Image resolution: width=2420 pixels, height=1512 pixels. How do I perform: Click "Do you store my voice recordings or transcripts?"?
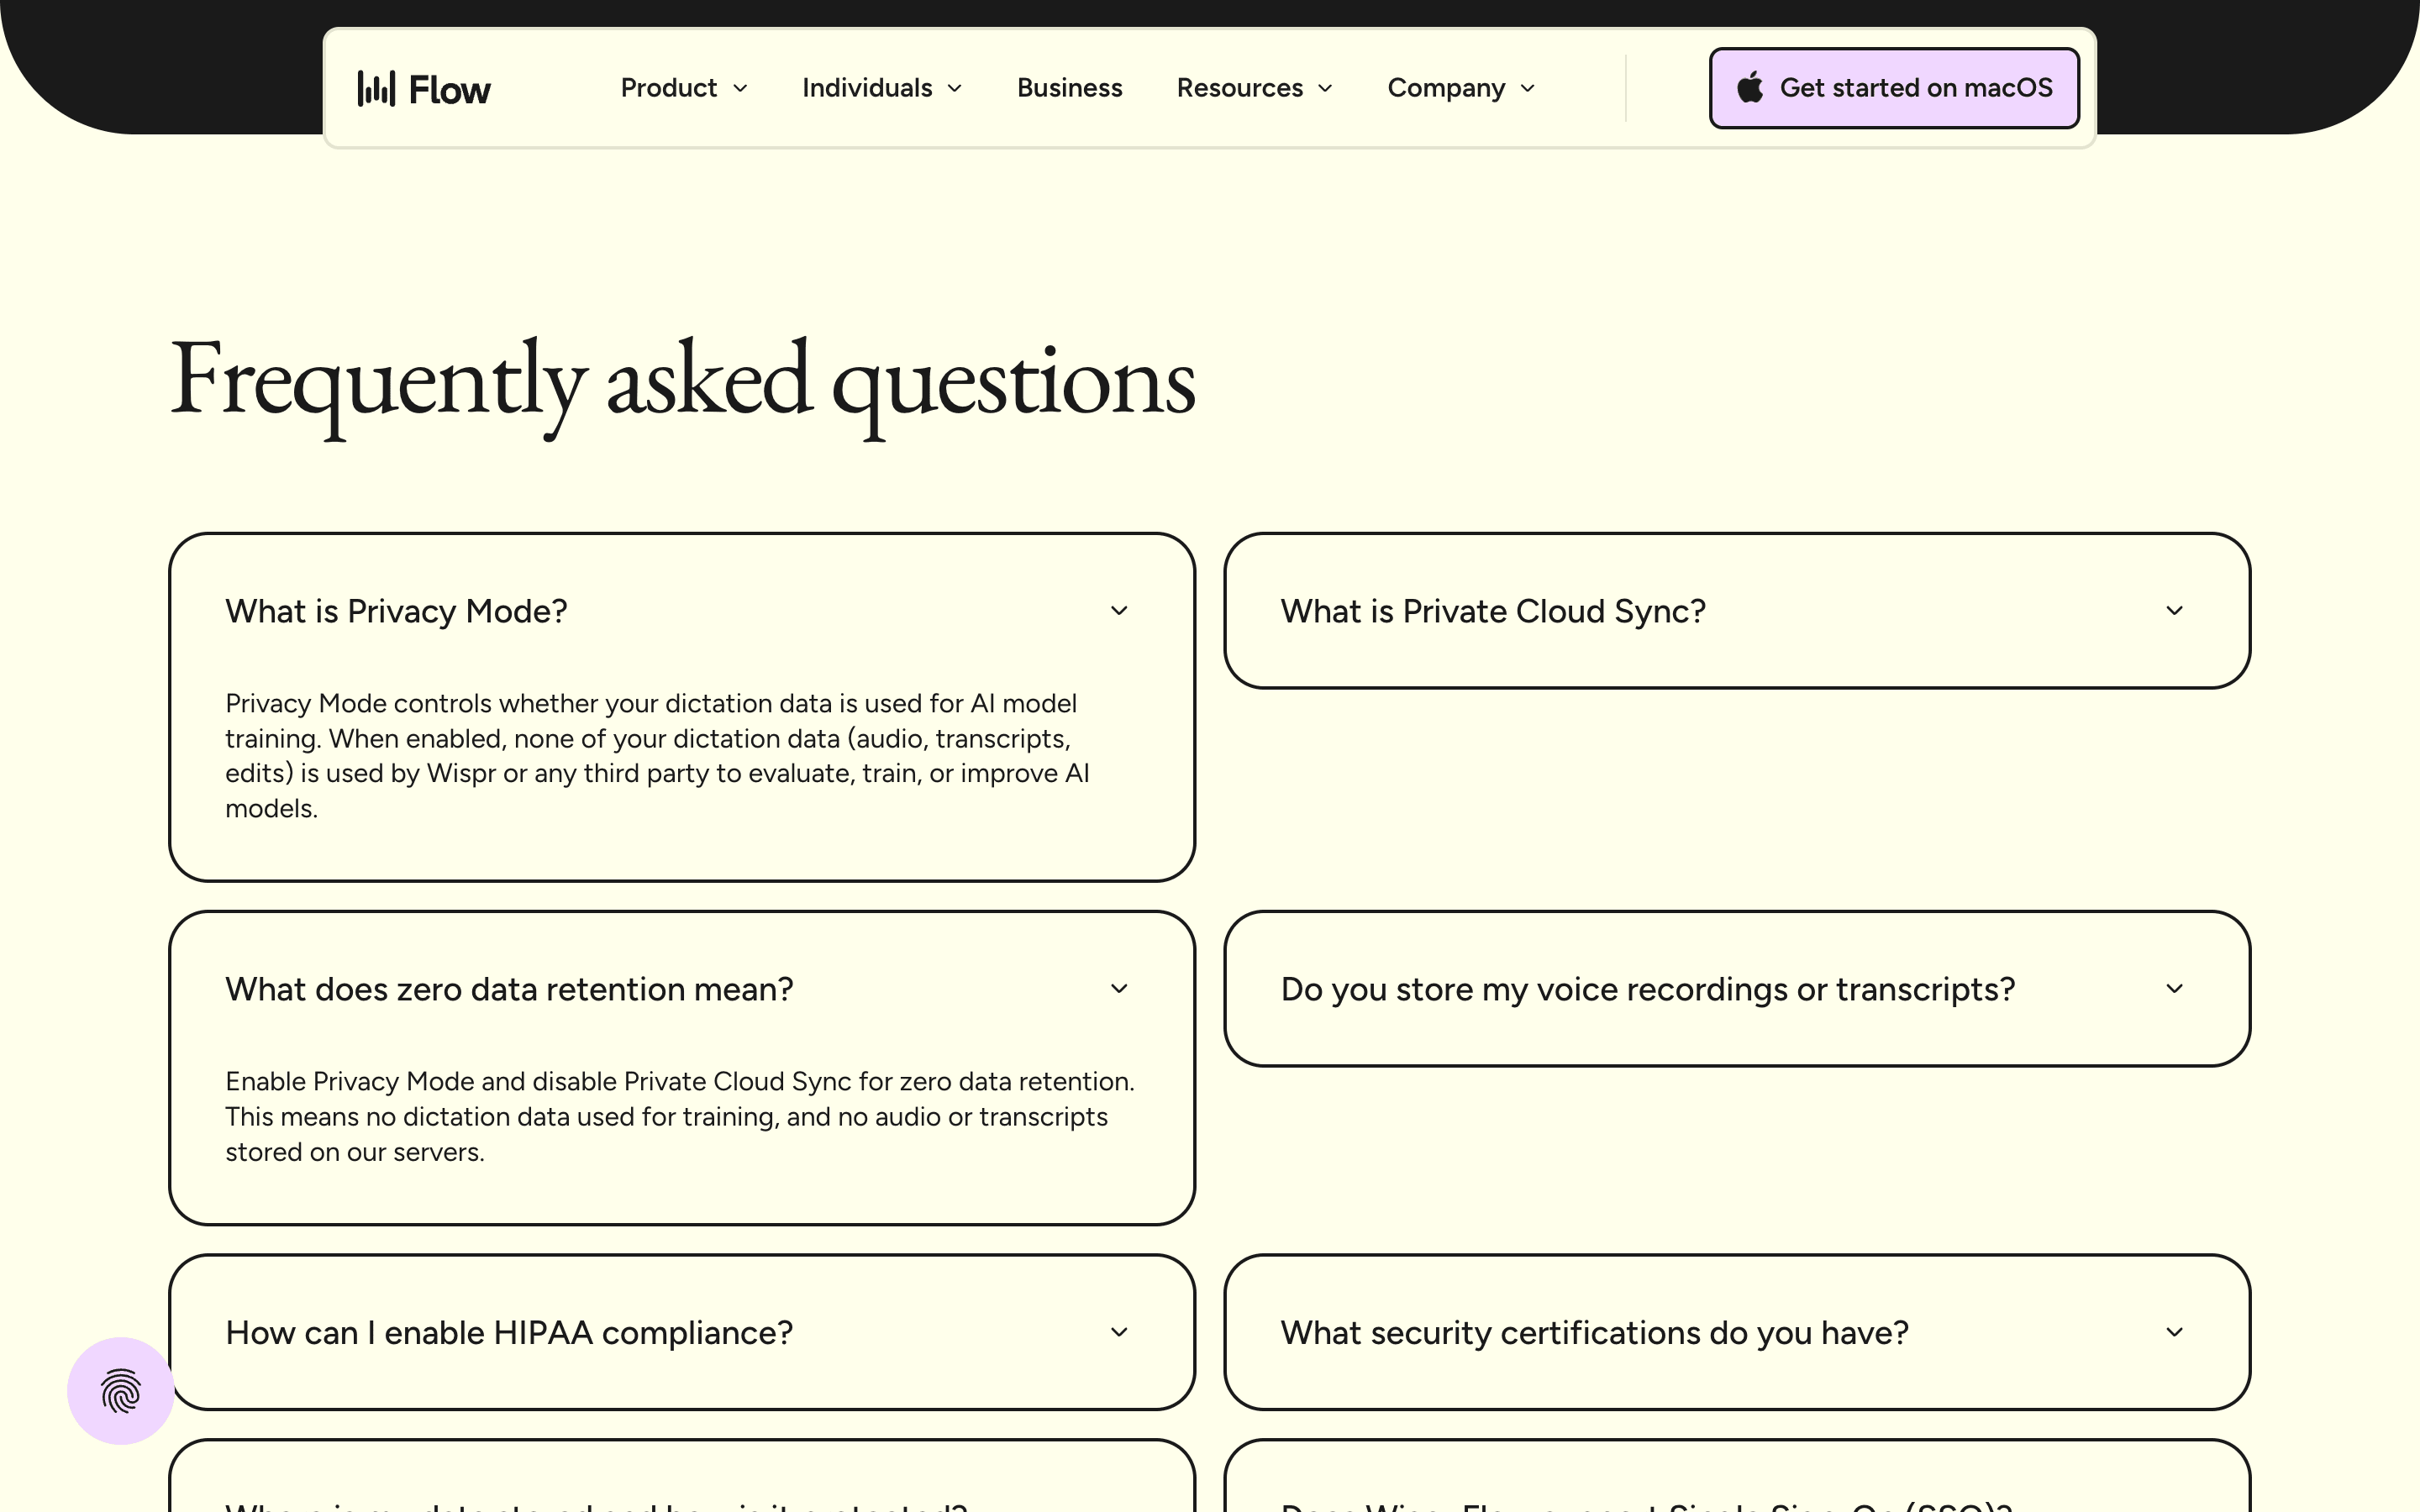(x=1648, y=989)
